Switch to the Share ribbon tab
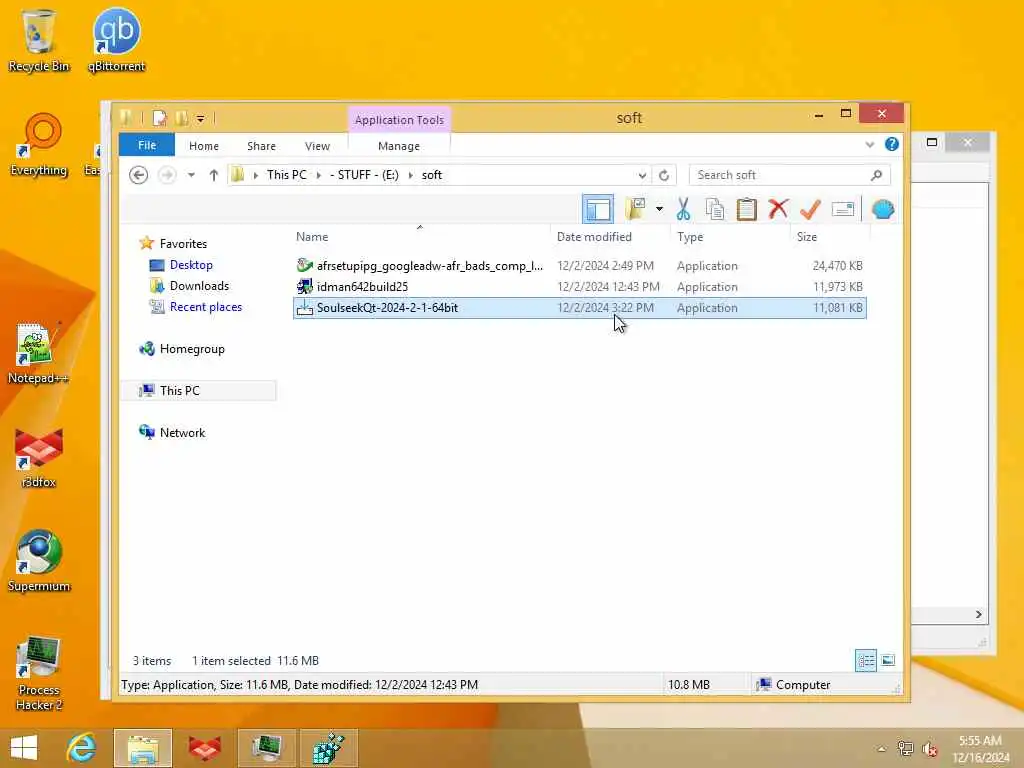1024x768 pixels. (261, 146)
